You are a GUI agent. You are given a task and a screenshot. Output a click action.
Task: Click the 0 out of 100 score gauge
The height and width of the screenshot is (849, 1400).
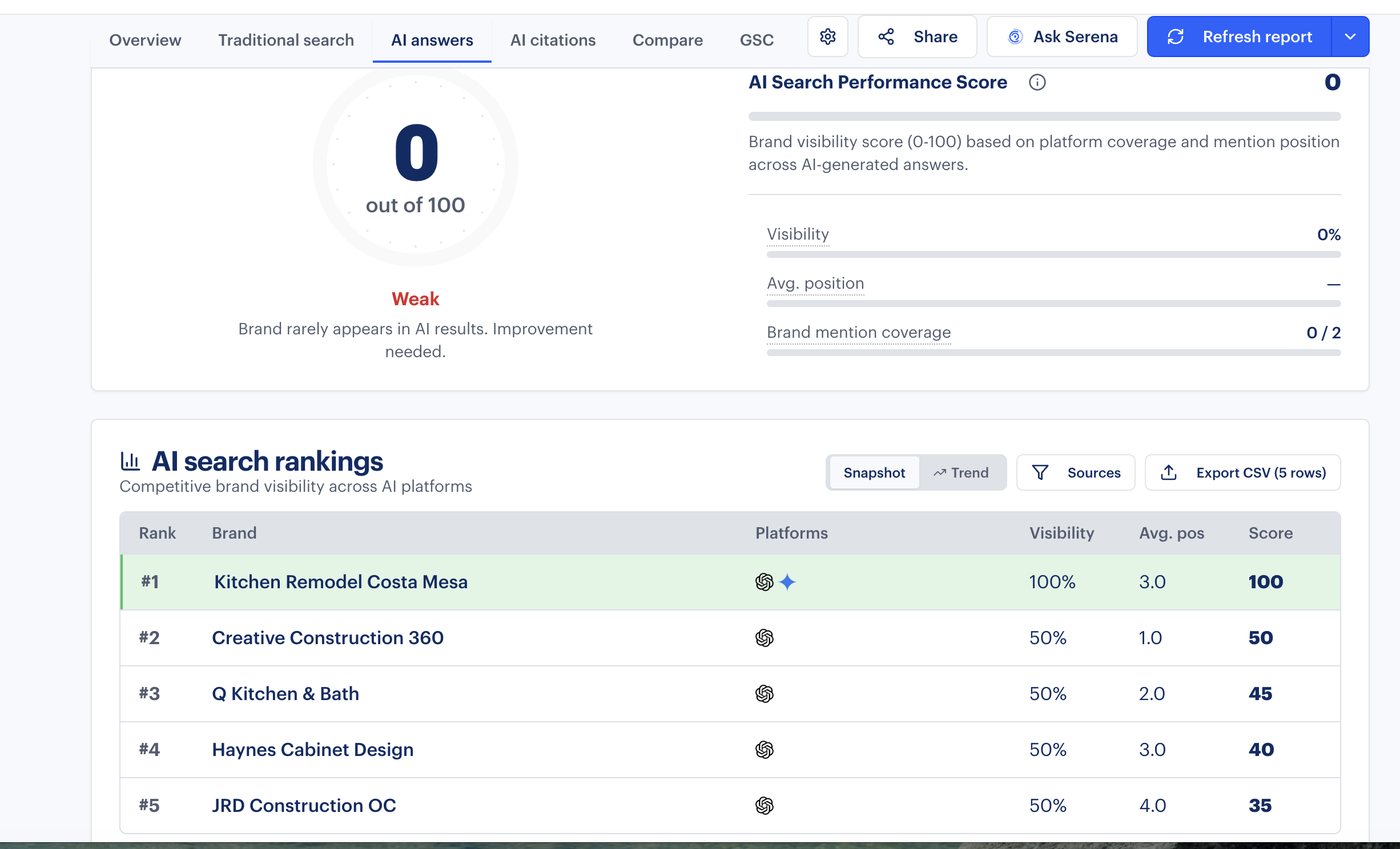[416, 166]
